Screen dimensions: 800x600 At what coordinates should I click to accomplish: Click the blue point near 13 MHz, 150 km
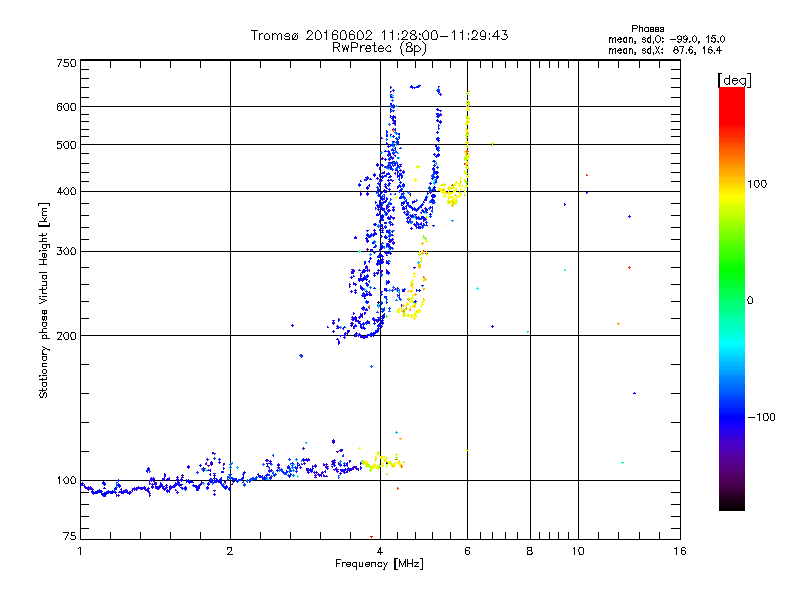click(x=634, y=393)
